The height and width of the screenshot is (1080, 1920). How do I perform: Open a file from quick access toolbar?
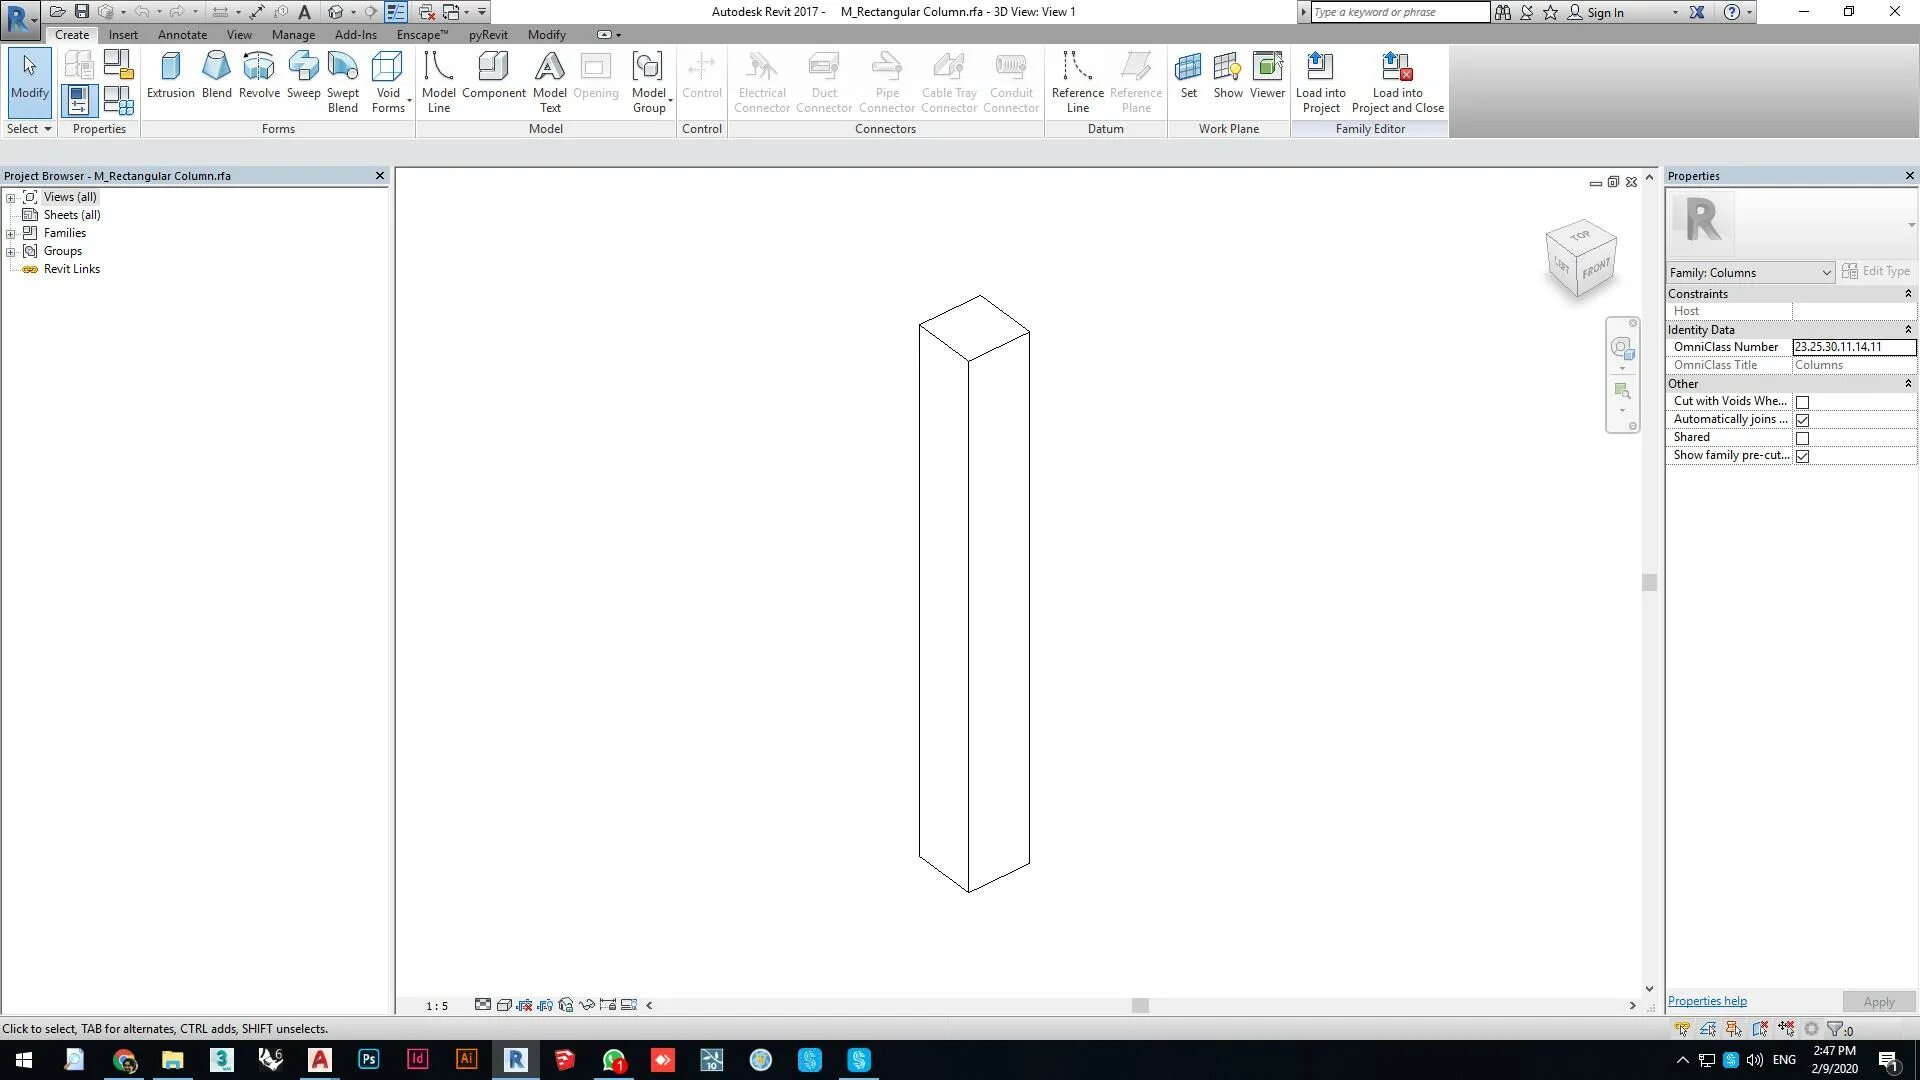58,12
